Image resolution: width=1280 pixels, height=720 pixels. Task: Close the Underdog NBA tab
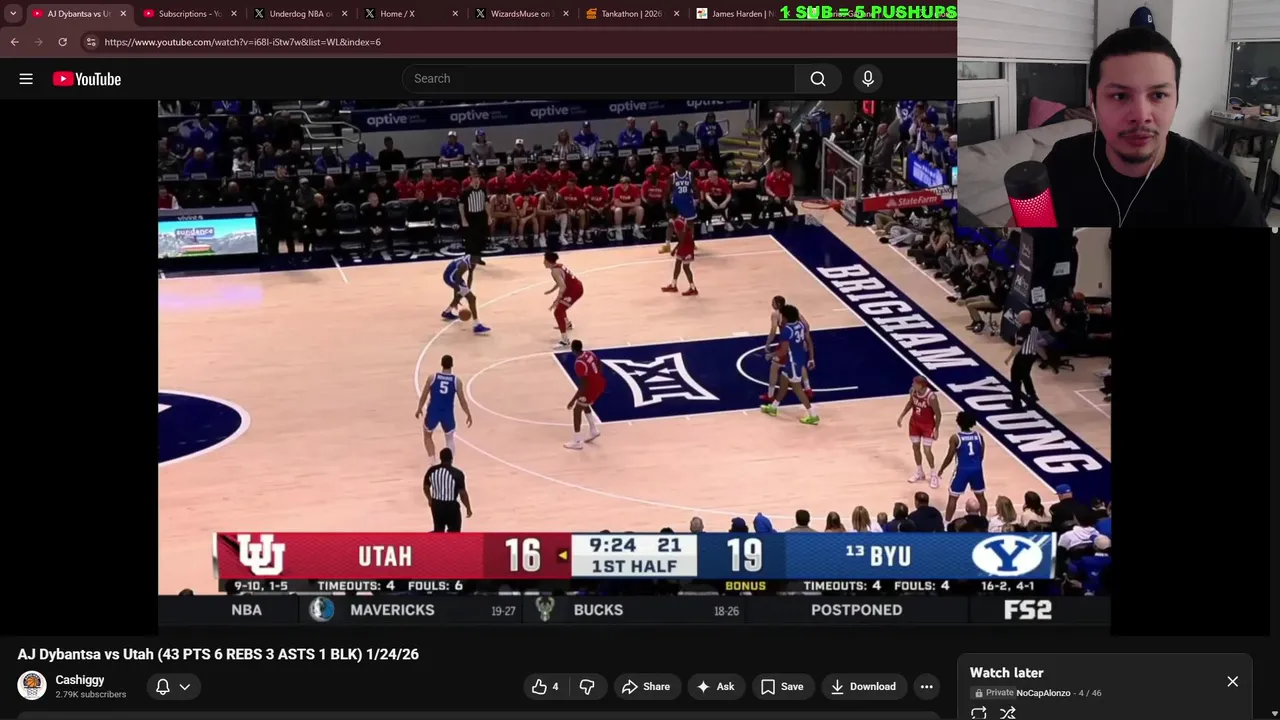pos(345,14)
